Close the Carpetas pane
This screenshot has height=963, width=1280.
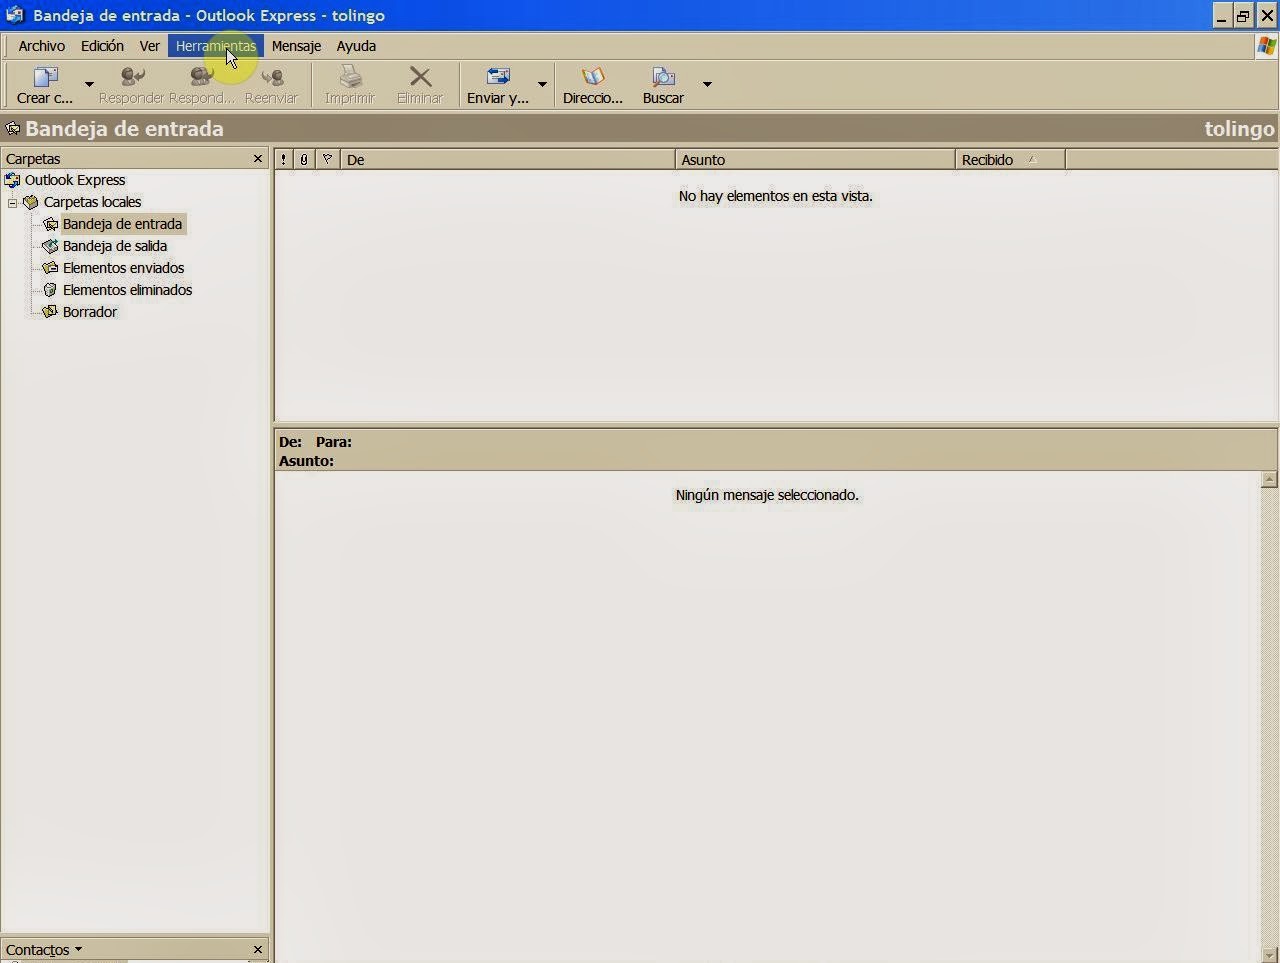[258, 159]
